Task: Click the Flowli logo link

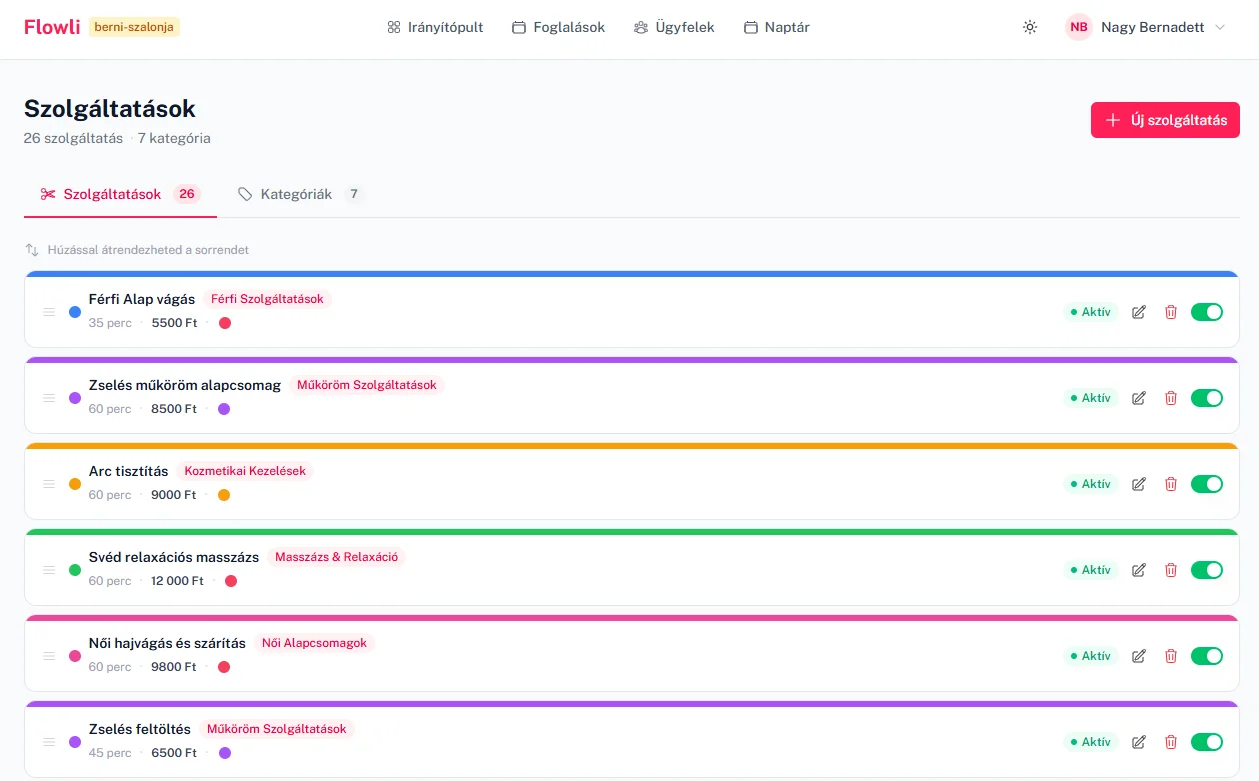Action: coord(52,27)
